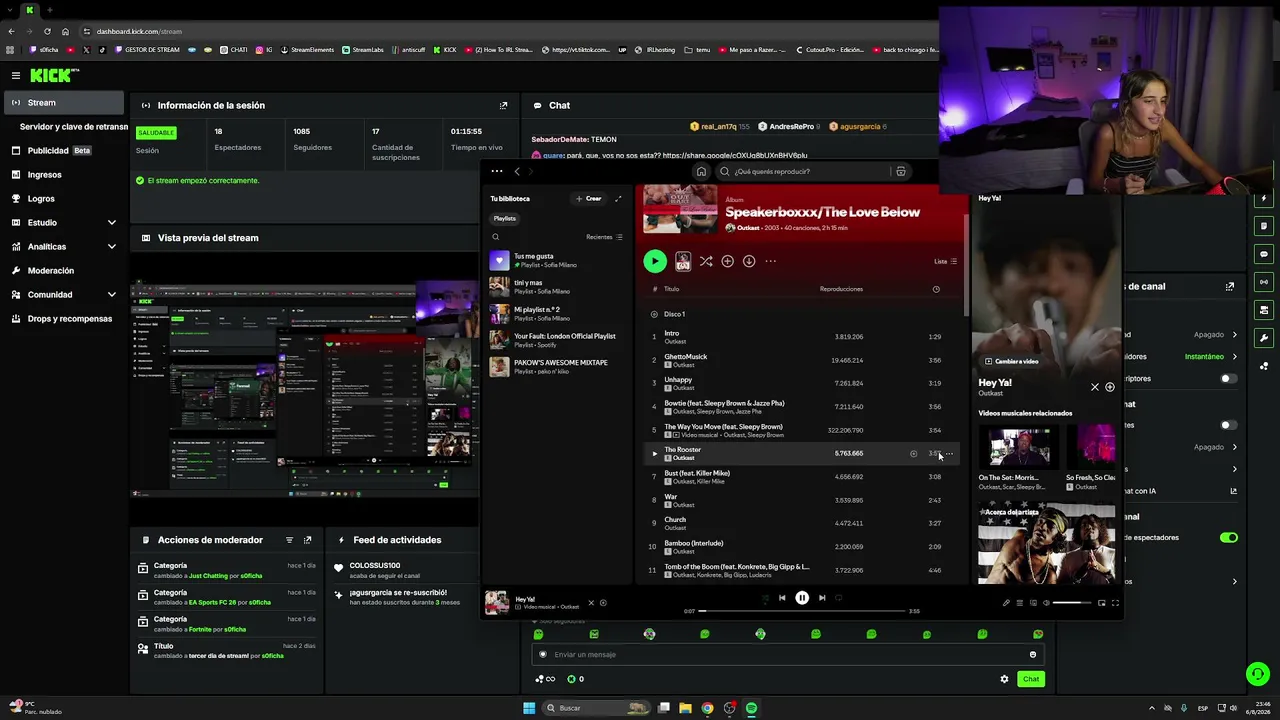
Task: Open the Instantáneo setting chevron
Action: 1234,357
